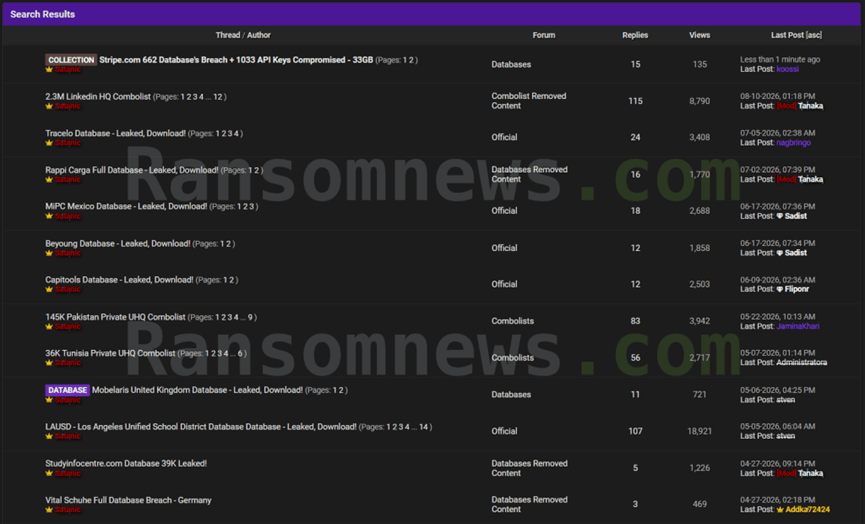The height and width of the screenshot is (524, 865).
Task: Open the 36K Tunisia Private UHQ Combolist thread
Action: 110,353
